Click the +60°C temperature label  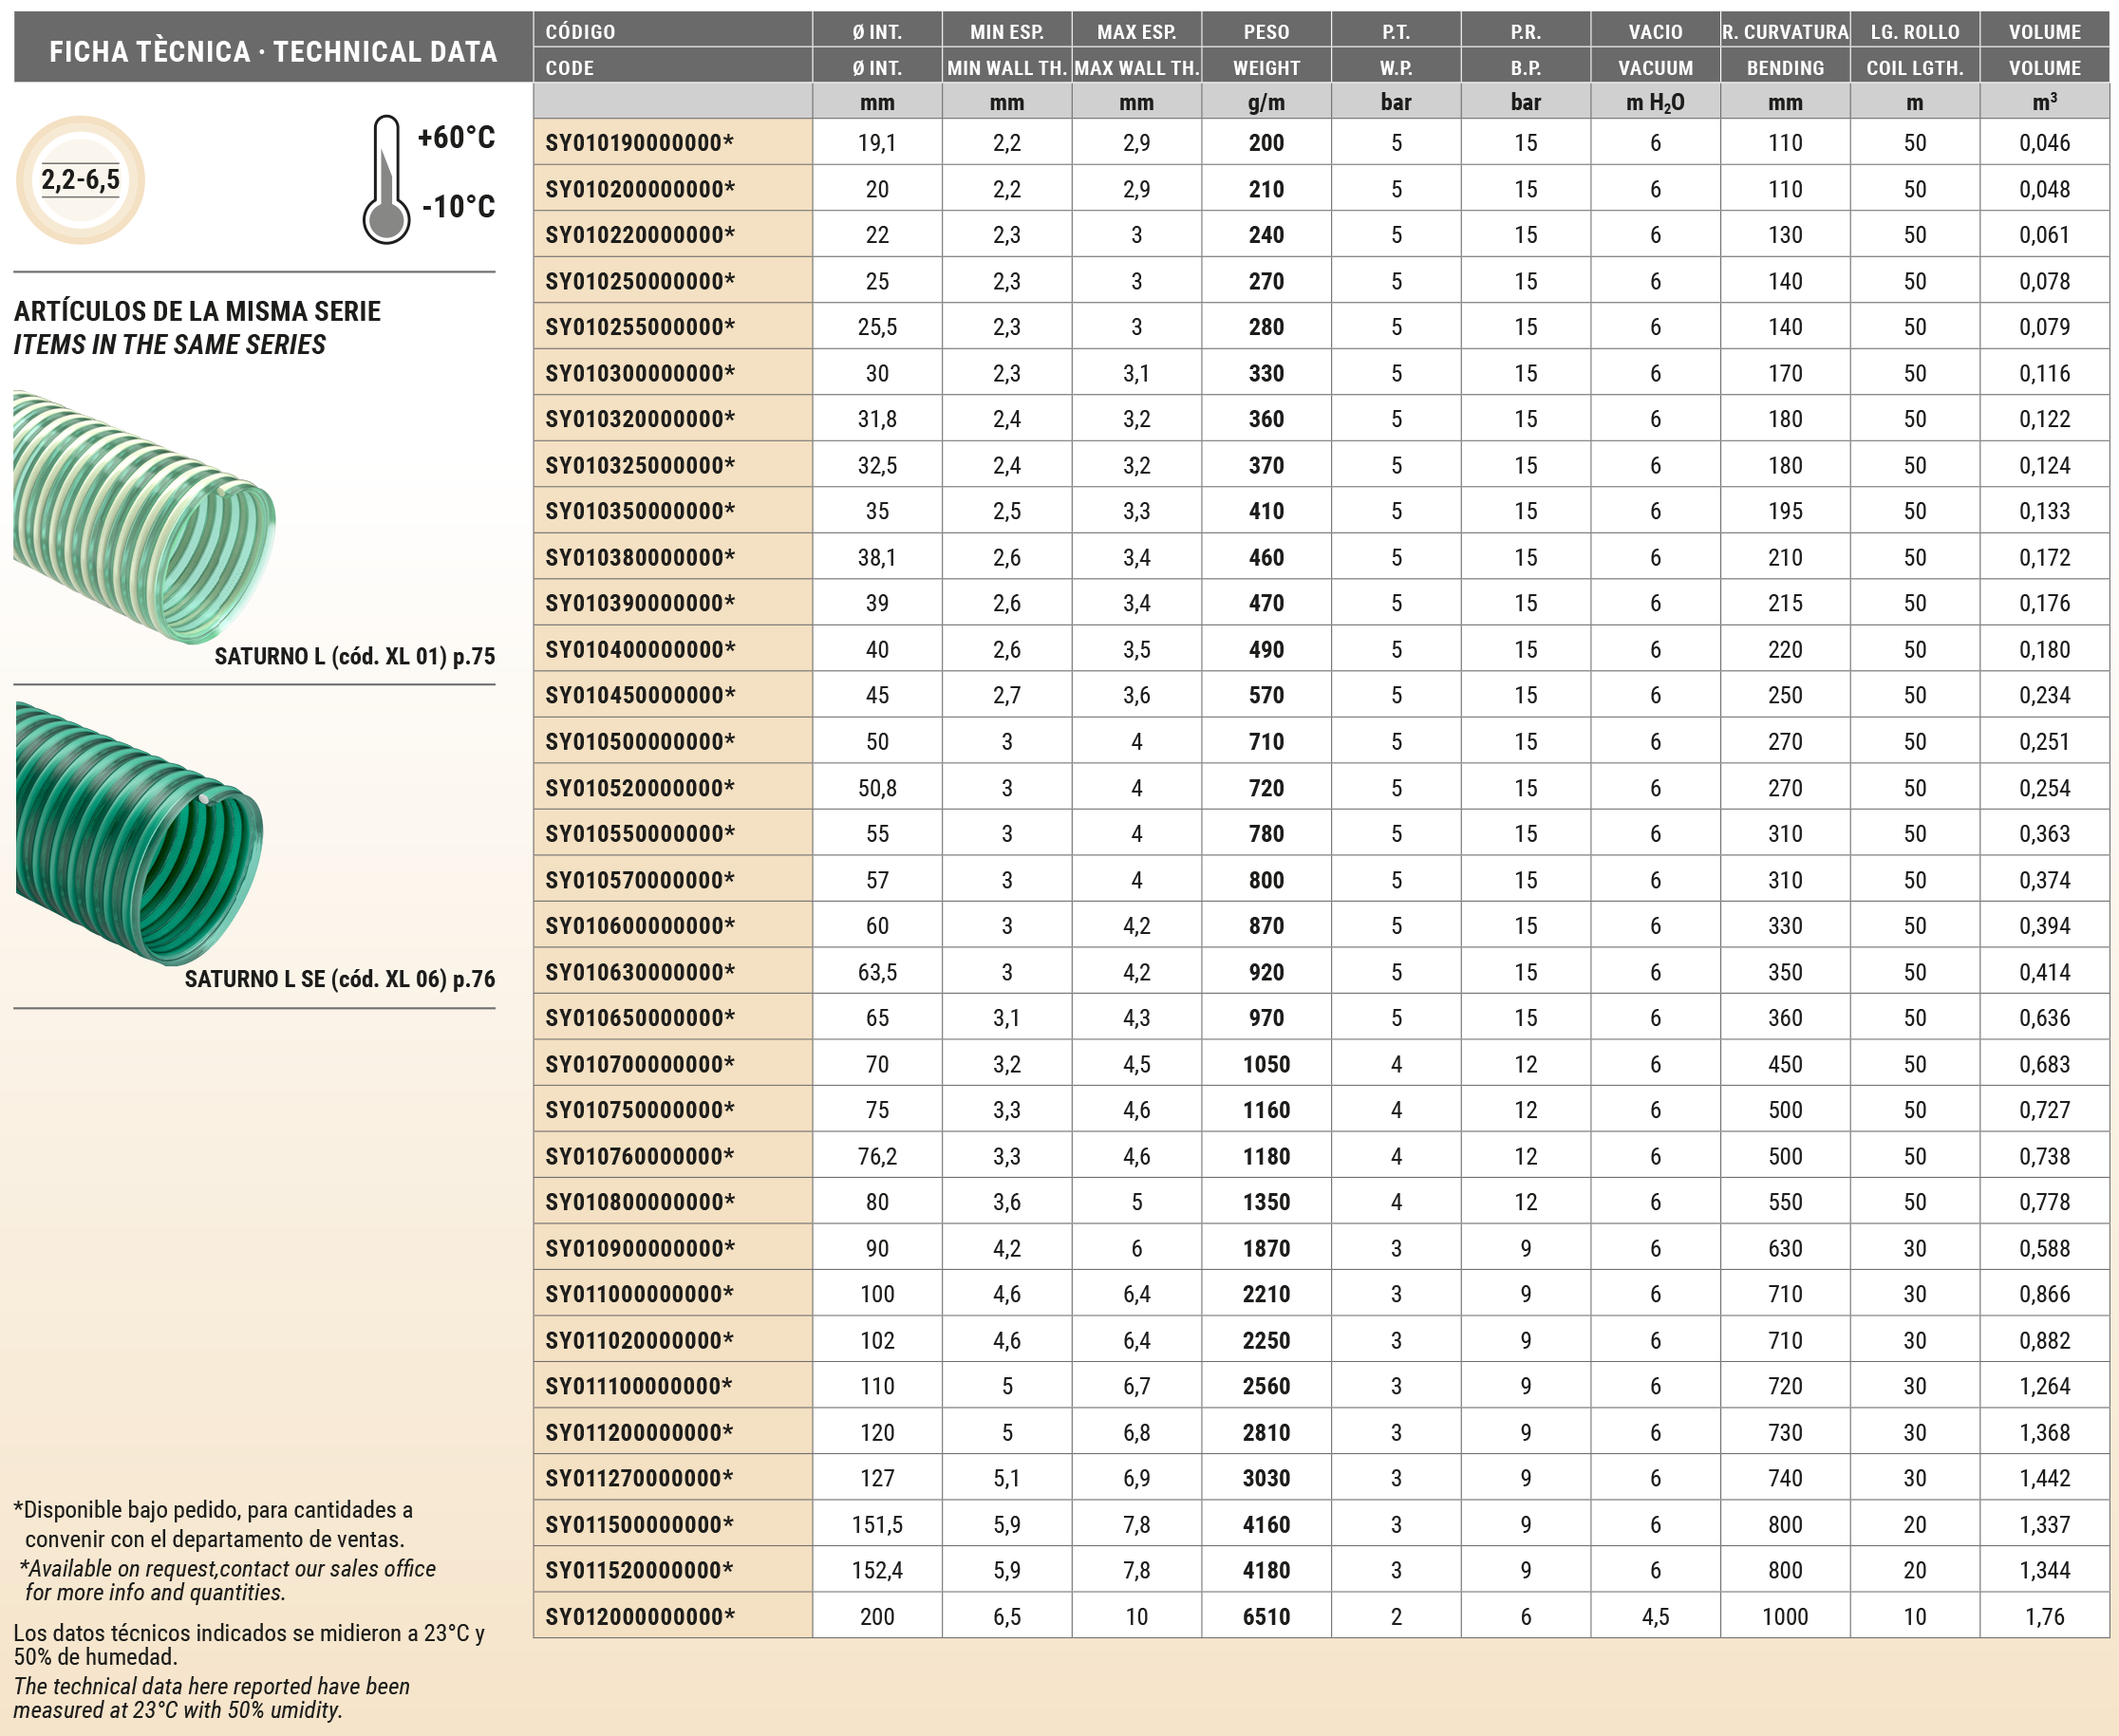(x=456, y=137)
